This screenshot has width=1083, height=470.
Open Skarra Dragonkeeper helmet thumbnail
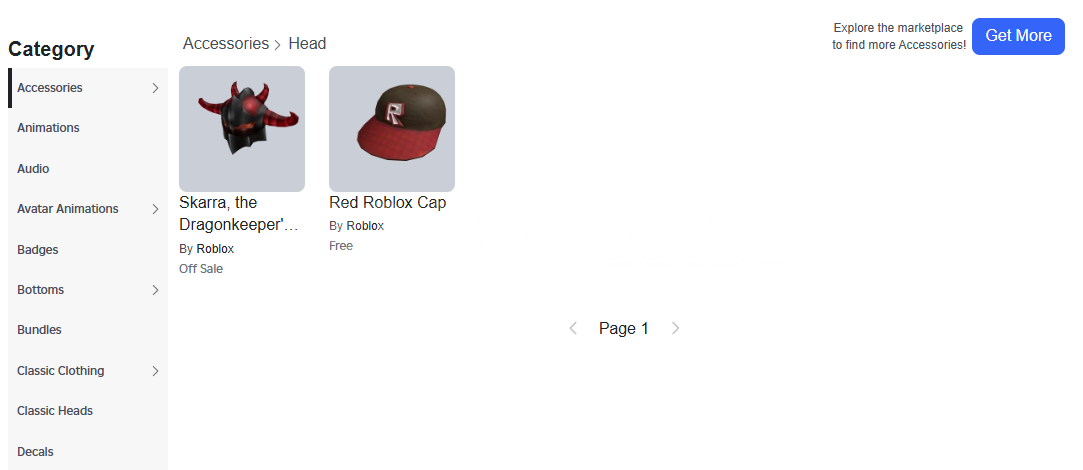[242, 129]
